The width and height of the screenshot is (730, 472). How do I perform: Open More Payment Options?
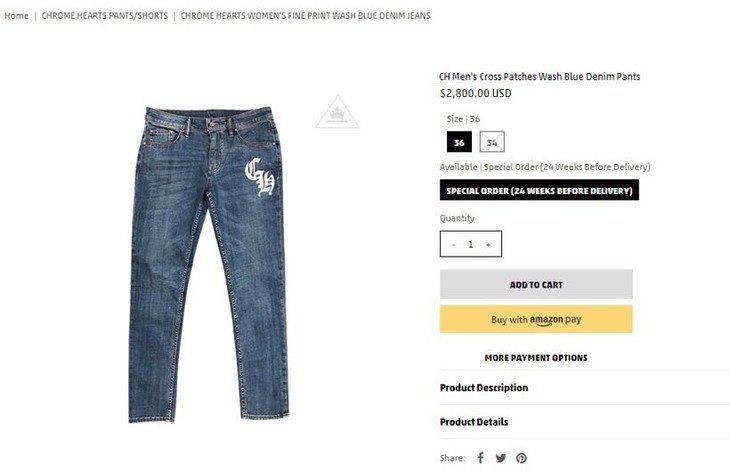pyautogui.click(x=536, y=357)
